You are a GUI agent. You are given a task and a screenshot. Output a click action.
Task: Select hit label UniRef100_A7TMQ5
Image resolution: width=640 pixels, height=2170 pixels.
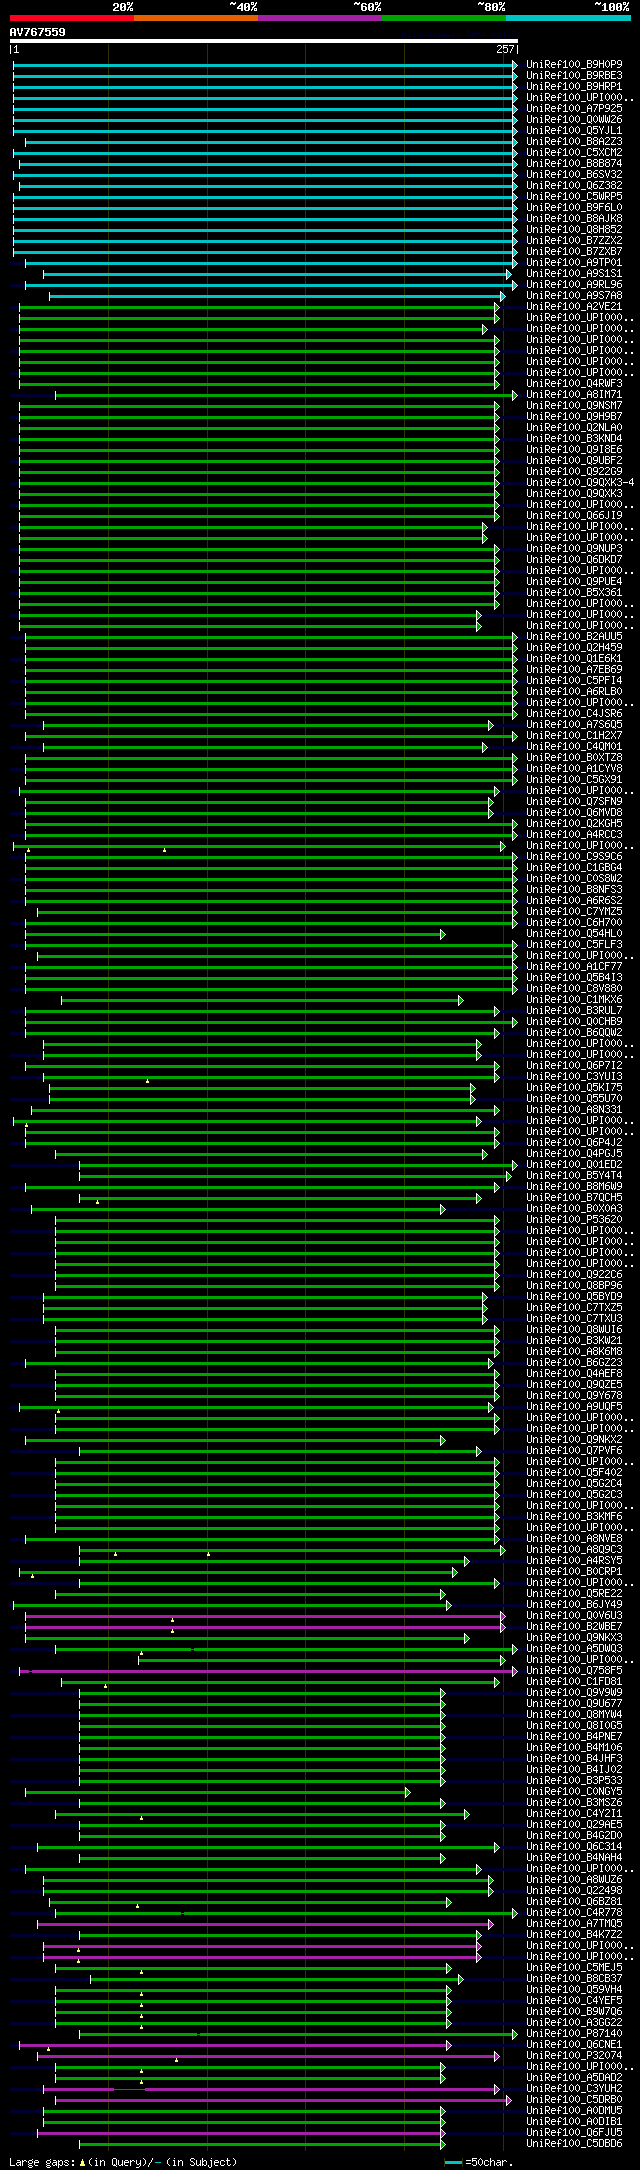click(574, 1923)
